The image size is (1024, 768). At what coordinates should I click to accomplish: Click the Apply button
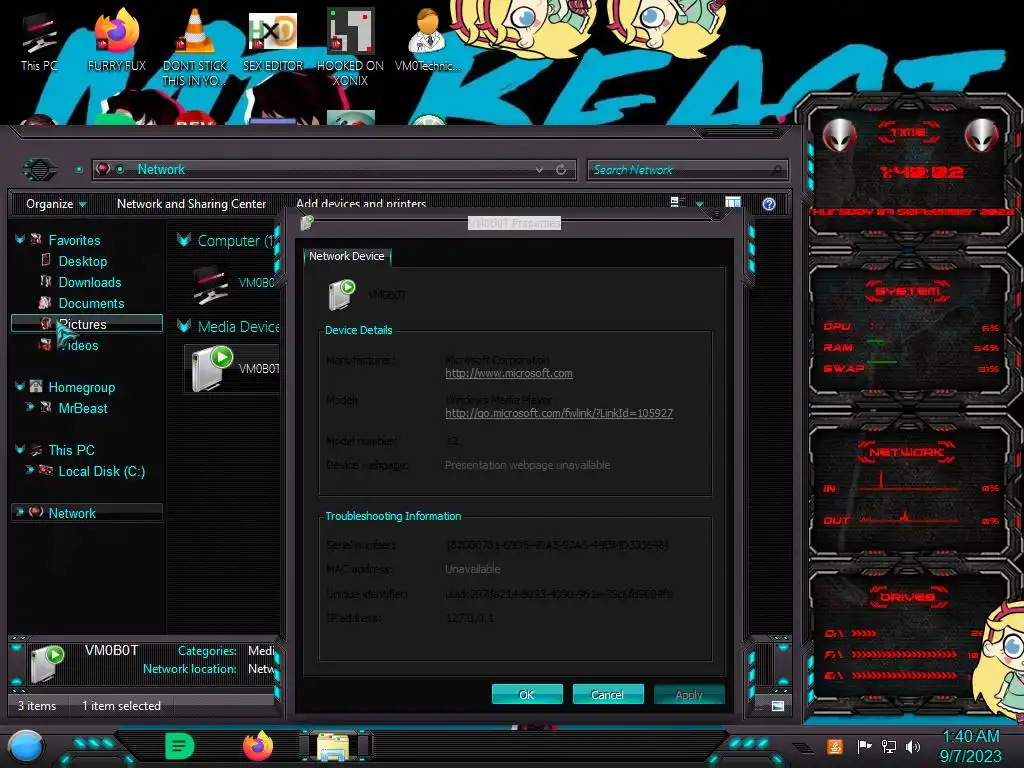pyautogui.click(x=689, y=694)
